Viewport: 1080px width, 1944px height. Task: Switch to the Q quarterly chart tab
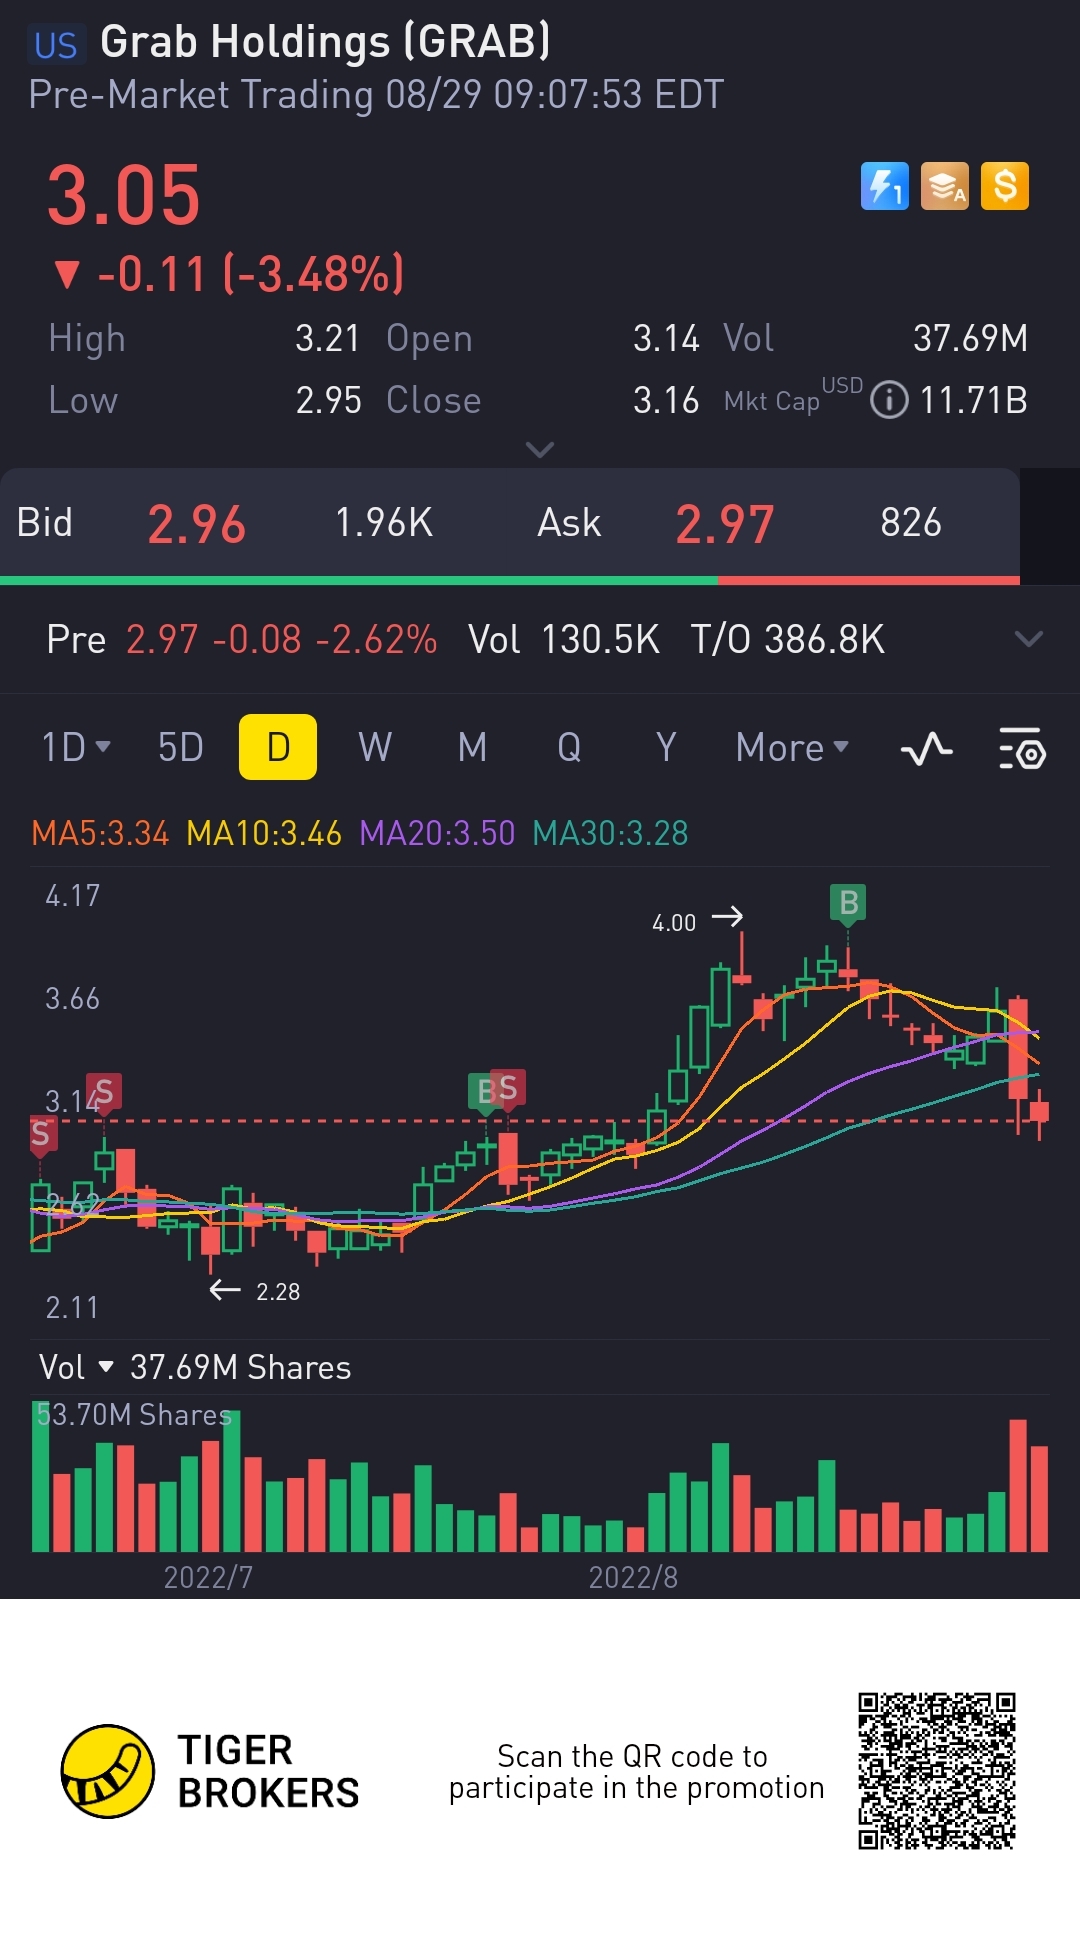pyautogui.click(x=569, y=747)
